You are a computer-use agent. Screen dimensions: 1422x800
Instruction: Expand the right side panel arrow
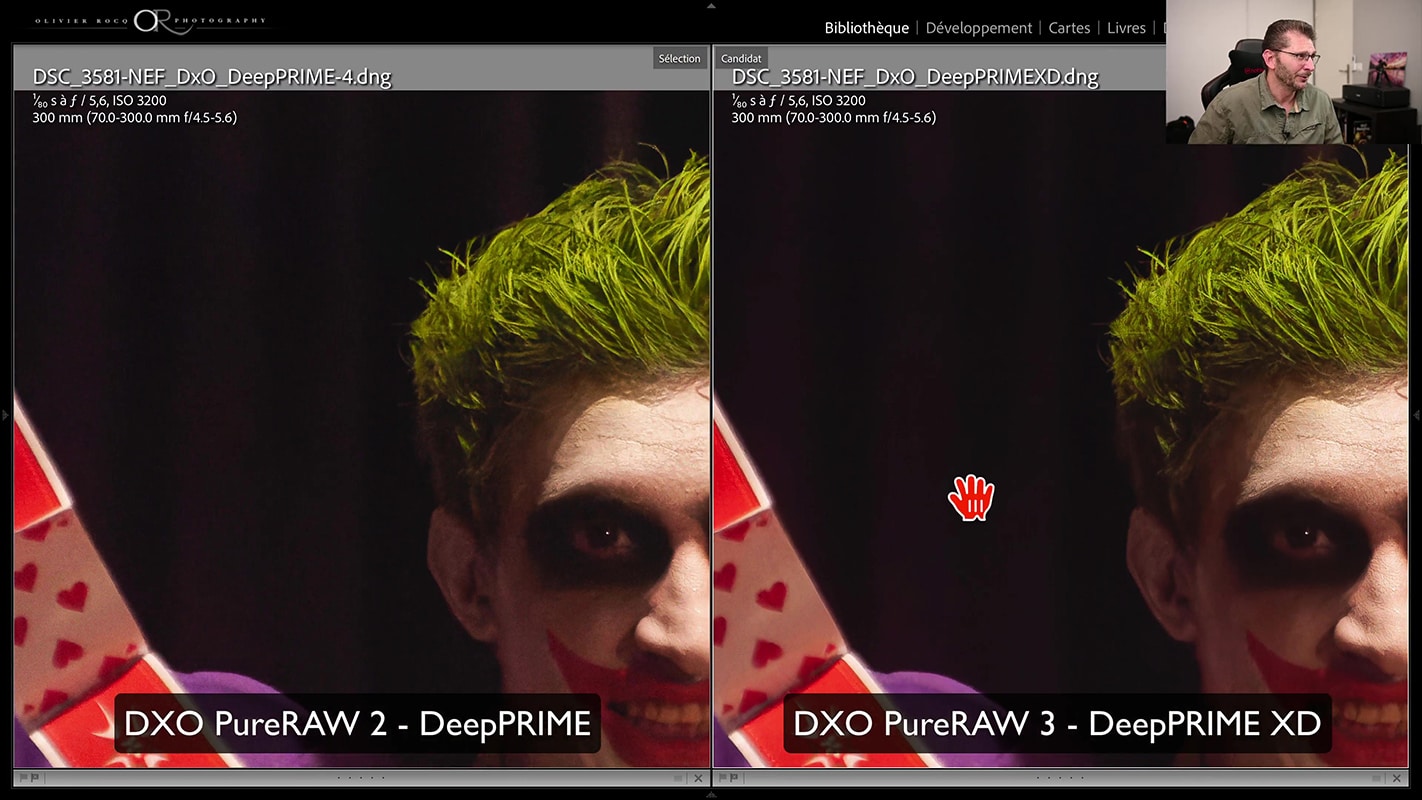(x=1416, y=414)
